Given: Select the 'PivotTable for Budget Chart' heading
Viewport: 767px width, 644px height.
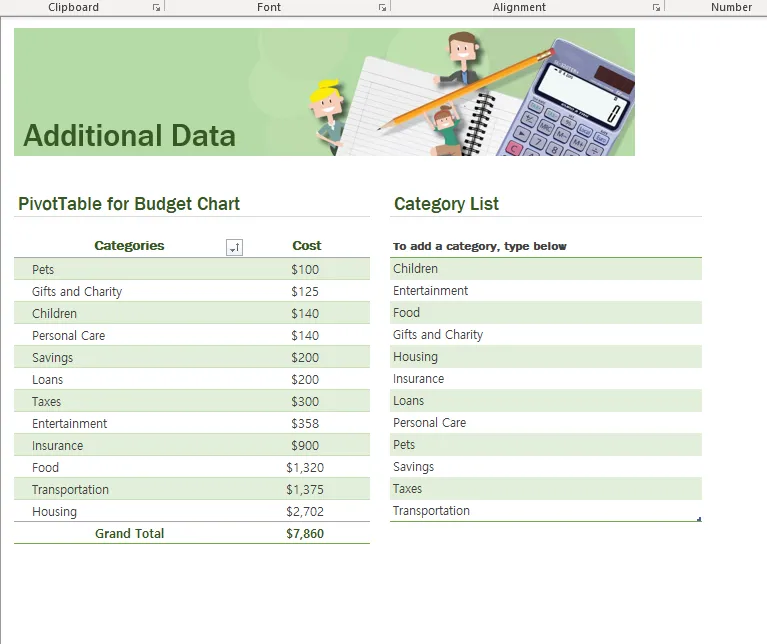Looking at the screenshot, I should [x=129, y=204].
